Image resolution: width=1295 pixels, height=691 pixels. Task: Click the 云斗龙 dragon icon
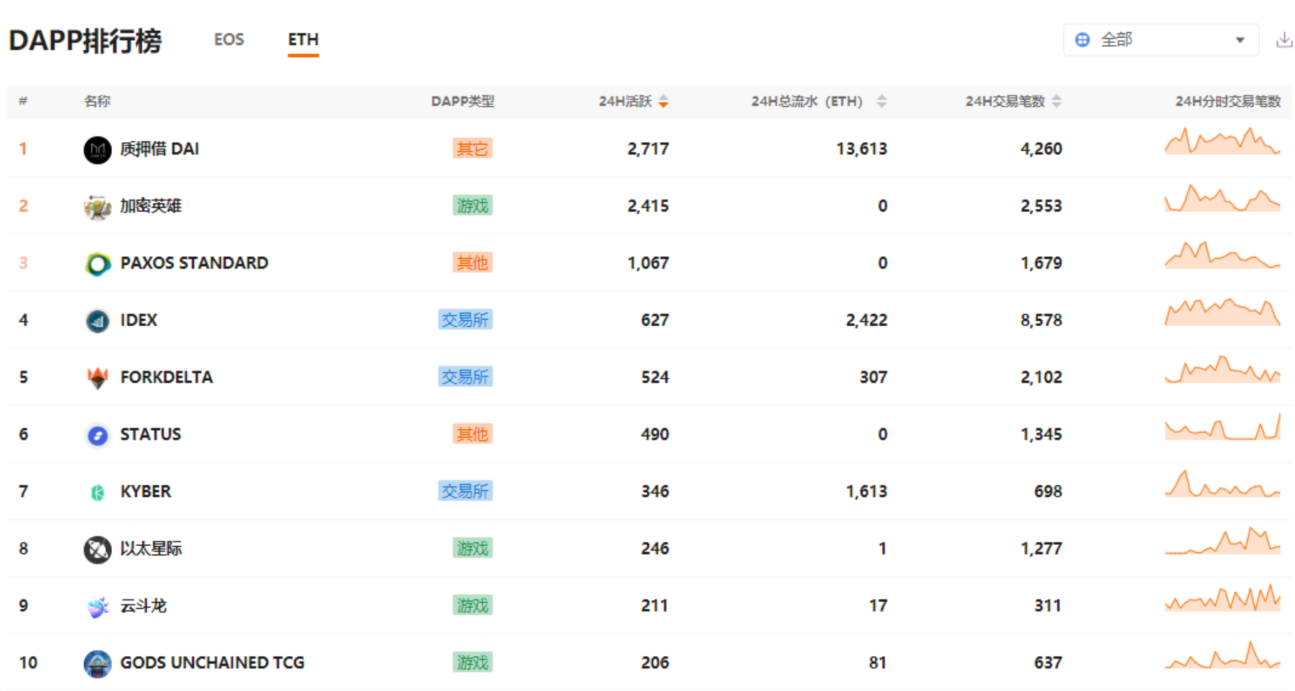(97, 605)
